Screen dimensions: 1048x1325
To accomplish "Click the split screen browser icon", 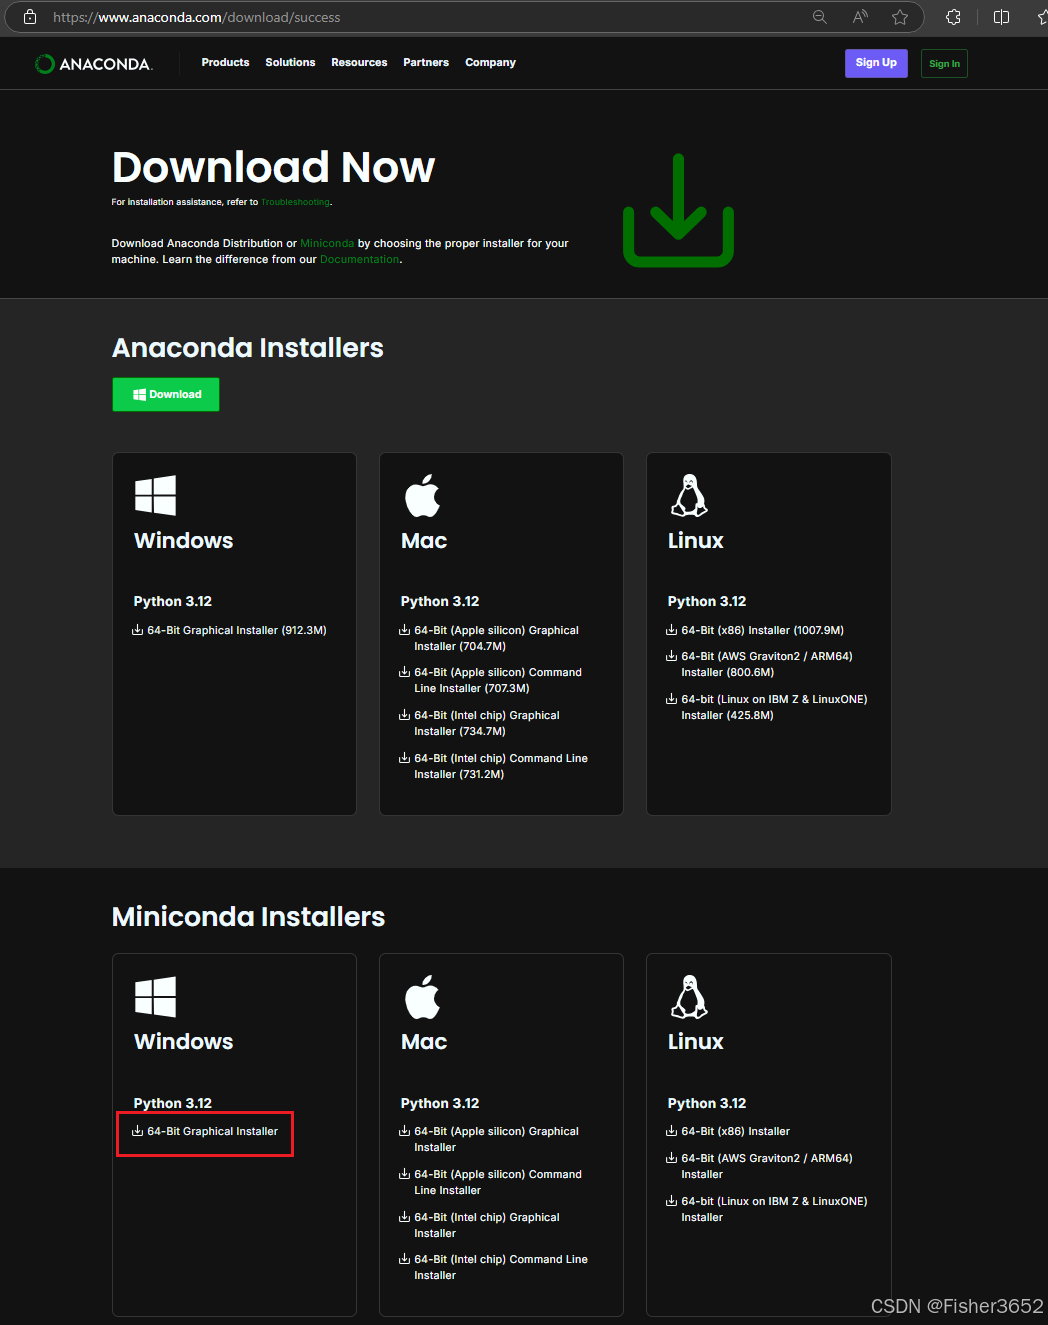I will 1001,17.
